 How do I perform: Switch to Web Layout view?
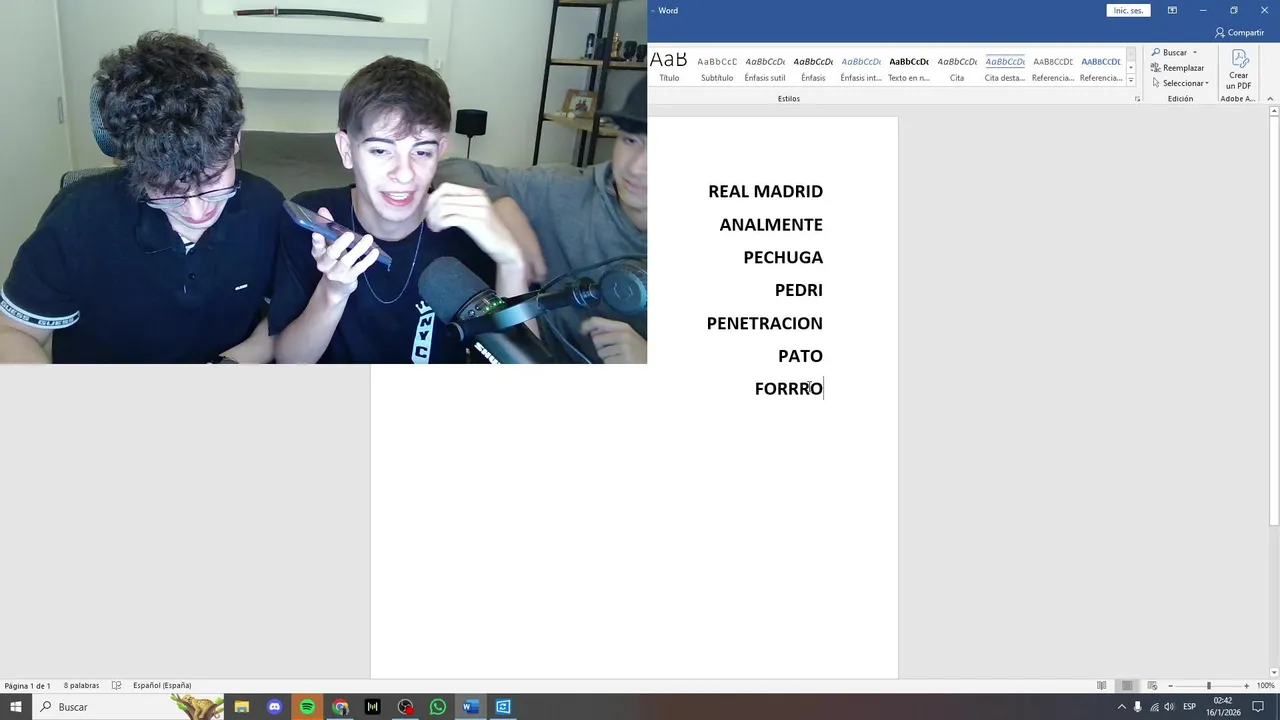pos(1152,686)
